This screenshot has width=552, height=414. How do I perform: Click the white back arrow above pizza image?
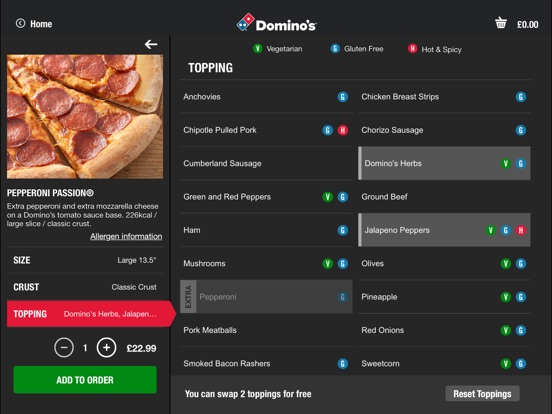pos(151,44)
